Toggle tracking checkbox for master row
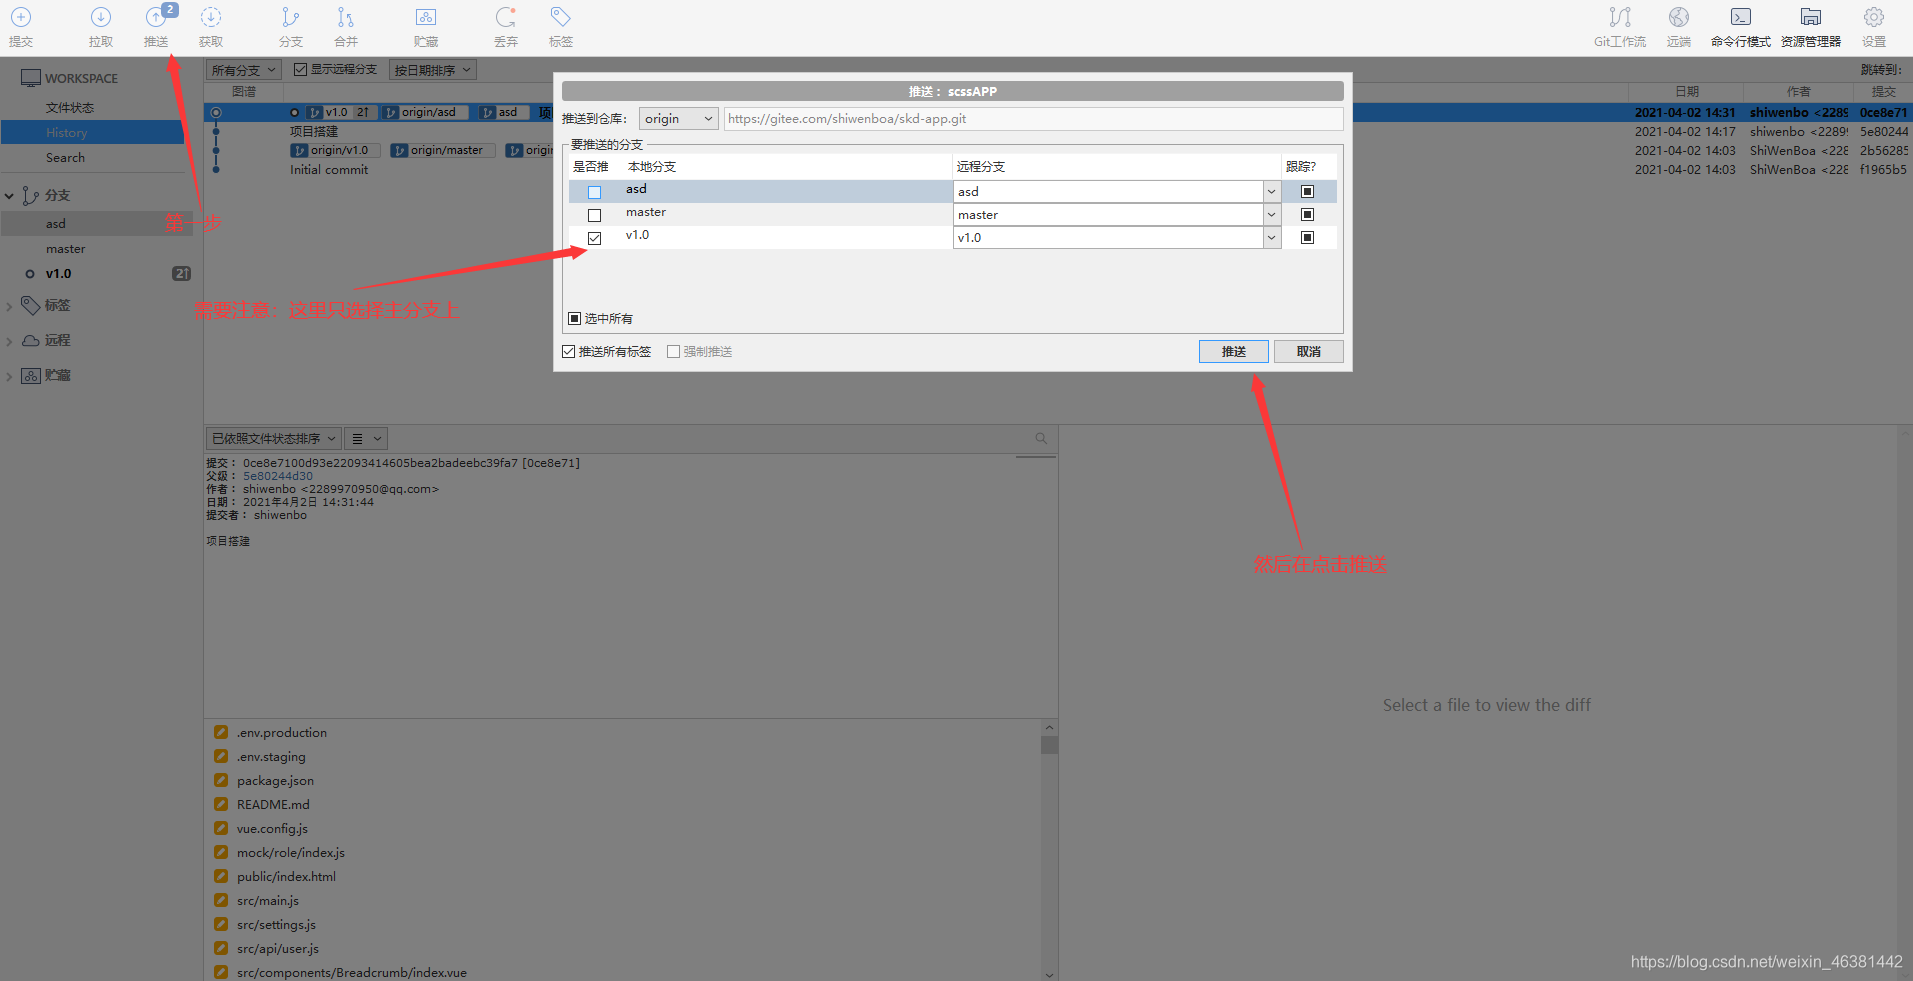1913x981 pixels. click(x=1307, y=214)
